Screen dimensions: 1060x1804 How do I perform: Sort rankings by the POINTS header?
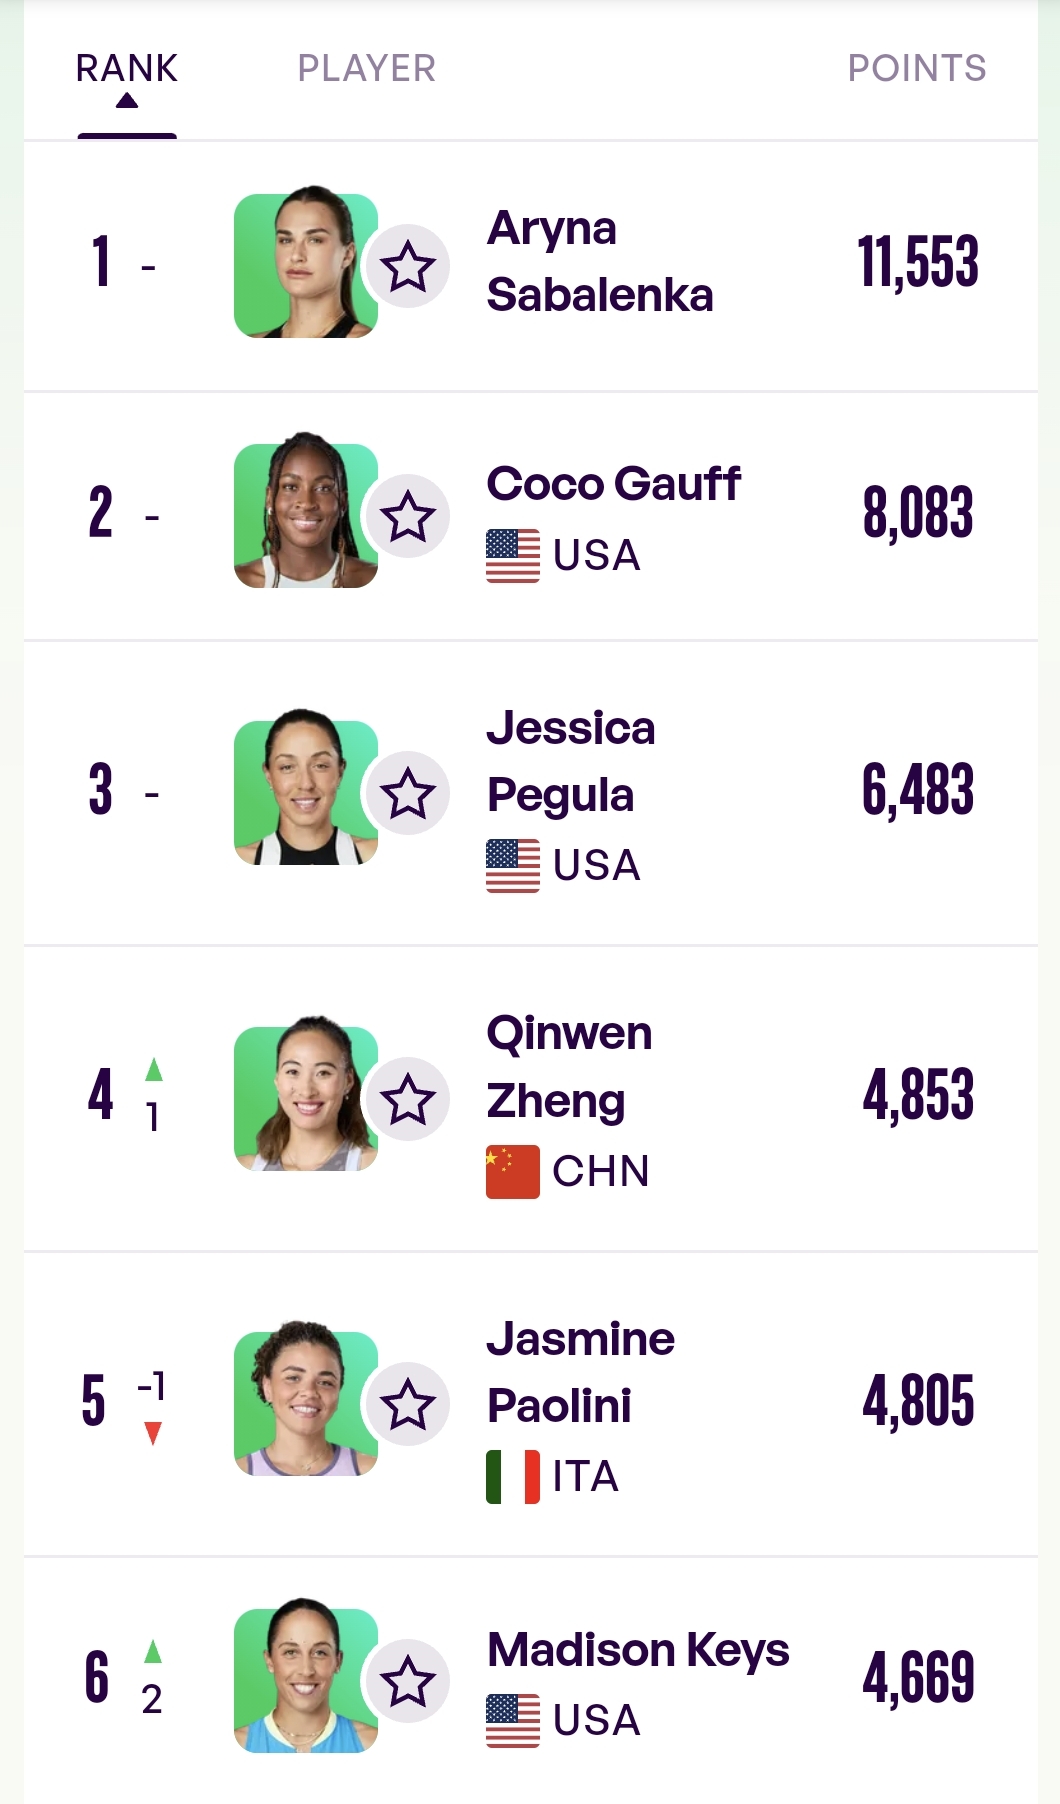[x=917, y=68]
